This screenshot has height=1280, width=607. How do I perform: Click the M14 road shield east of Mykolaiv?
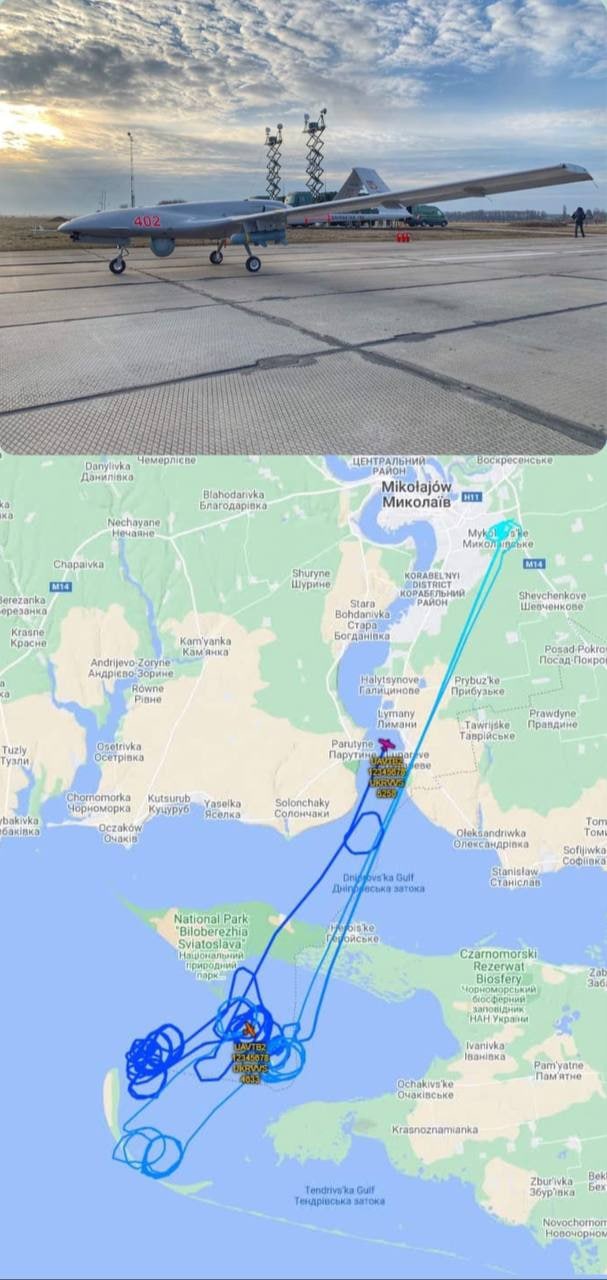point(533,564)
